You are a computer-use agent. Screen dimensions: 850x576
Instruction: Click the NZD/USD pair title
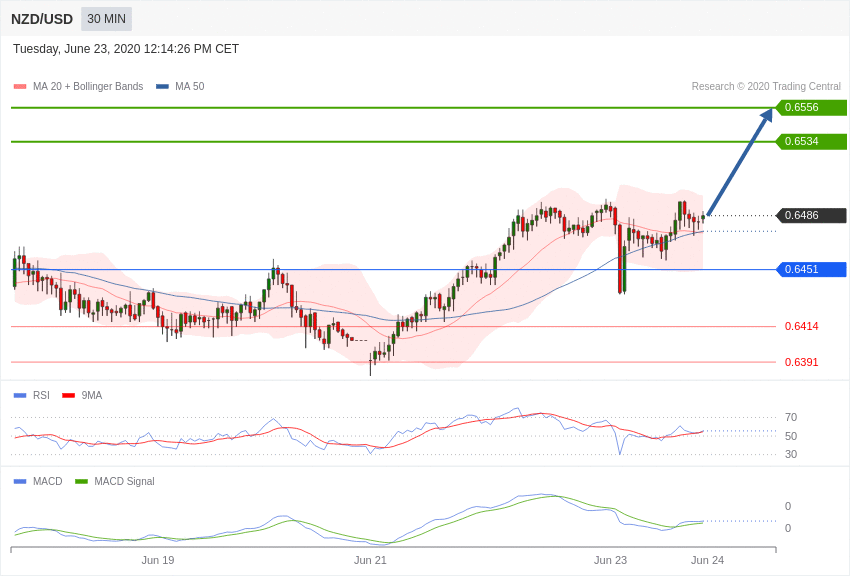click(42, 19)
